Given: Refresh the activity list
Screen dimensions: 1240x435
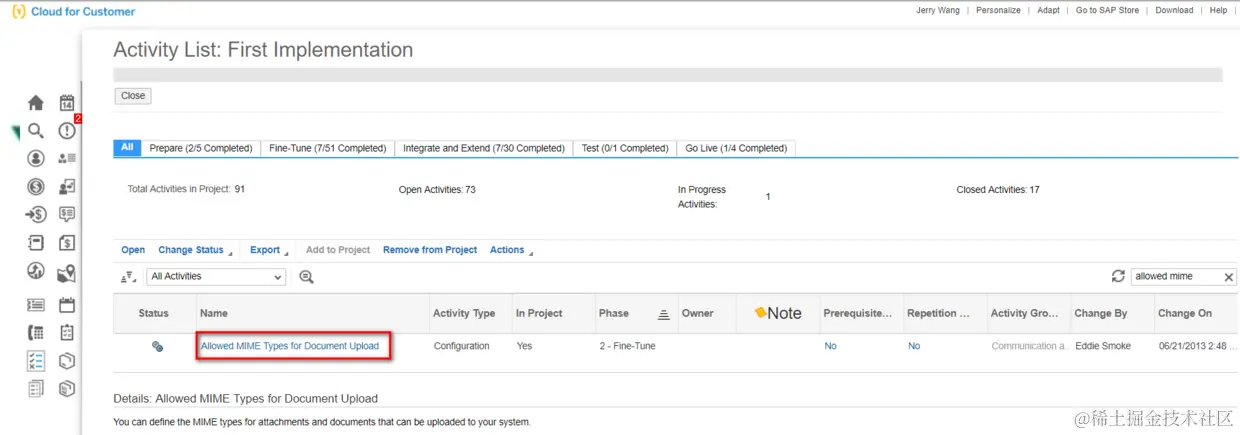Looking at the screenshot, I should click(x=1118, y=276).
